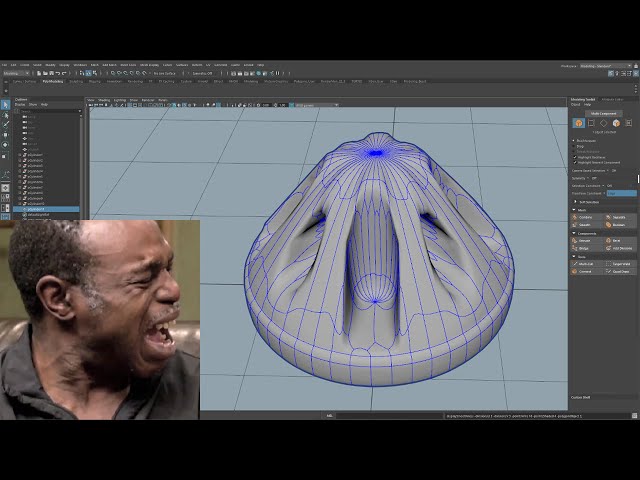This screenshot has width=640, height=480.
Task: Activate the Scale tool in toolbox
Action: pos(5,156)
